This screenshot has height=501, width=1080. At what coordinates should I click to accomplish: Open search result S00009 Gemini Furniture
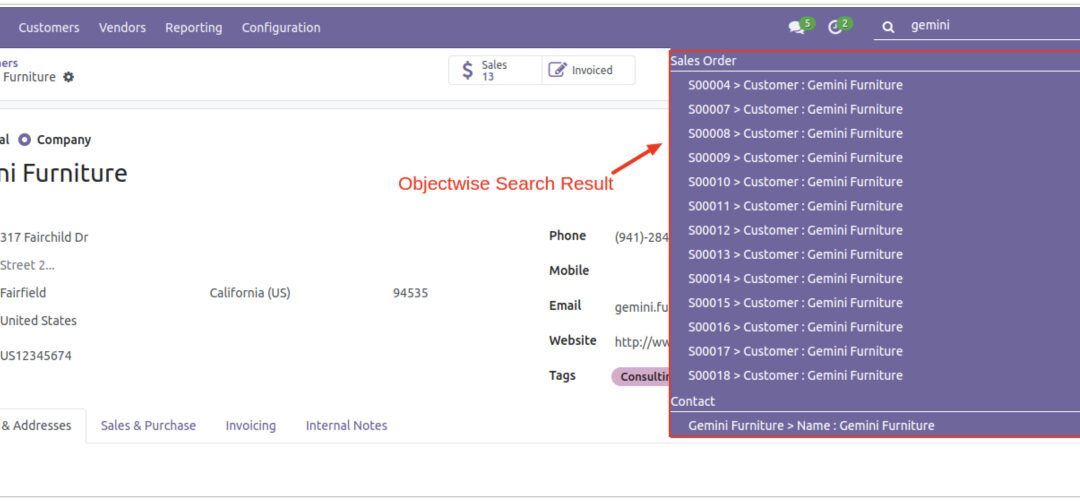795,158
